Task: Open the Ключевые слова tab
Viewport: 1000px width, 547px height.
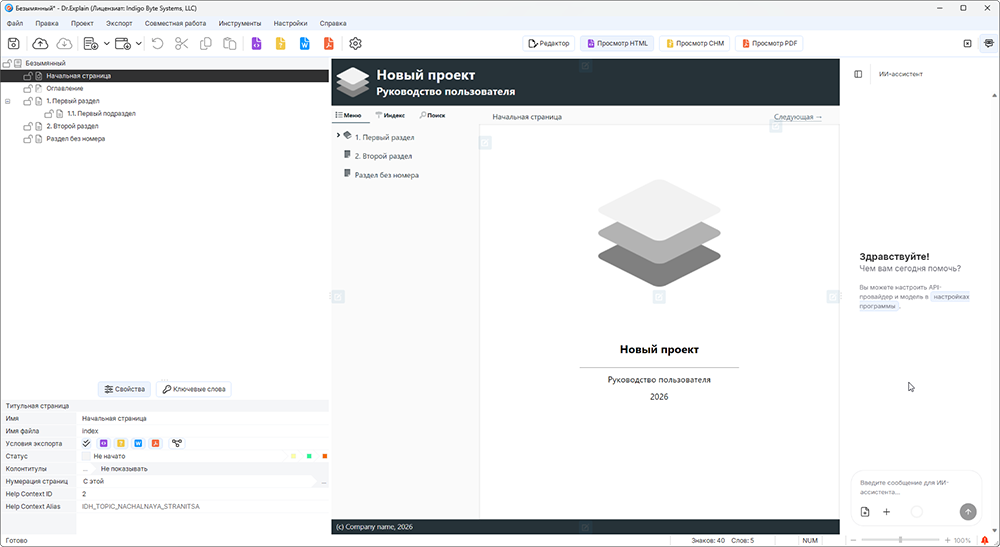Action: [x=193, y=389]
